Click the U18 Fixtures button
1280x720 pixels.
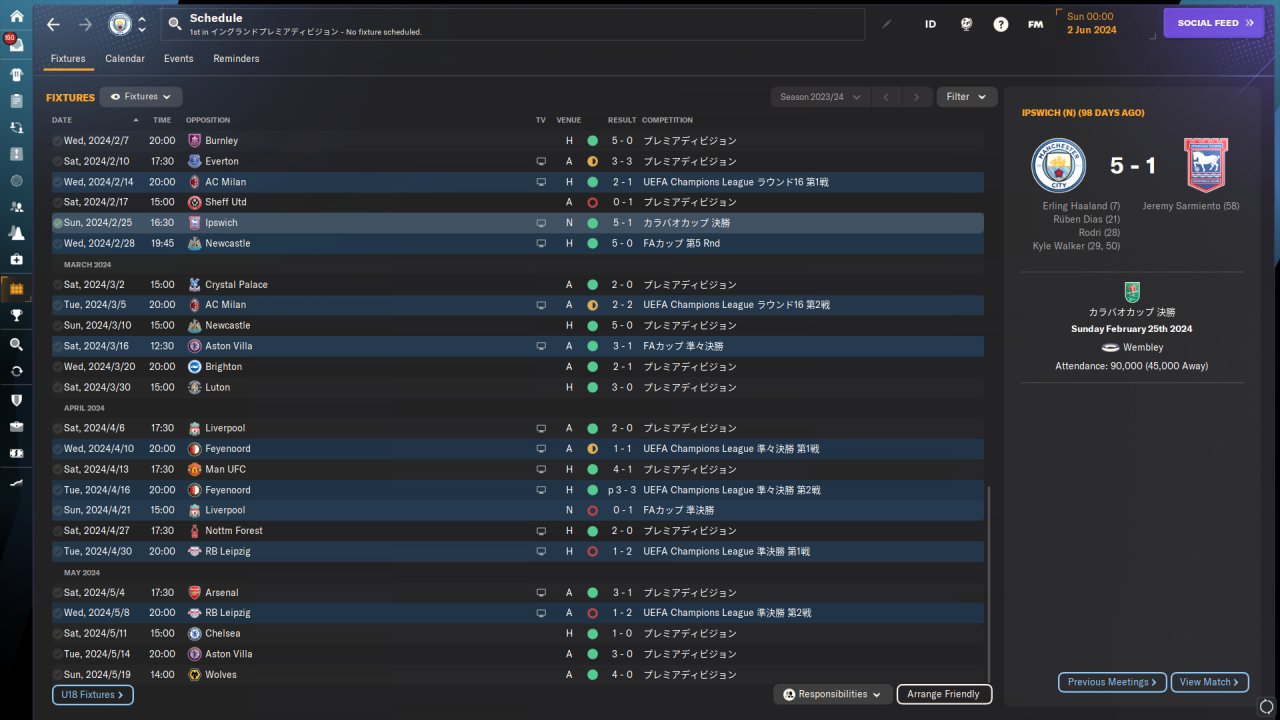pyautogui.click(x=93, y=694)
